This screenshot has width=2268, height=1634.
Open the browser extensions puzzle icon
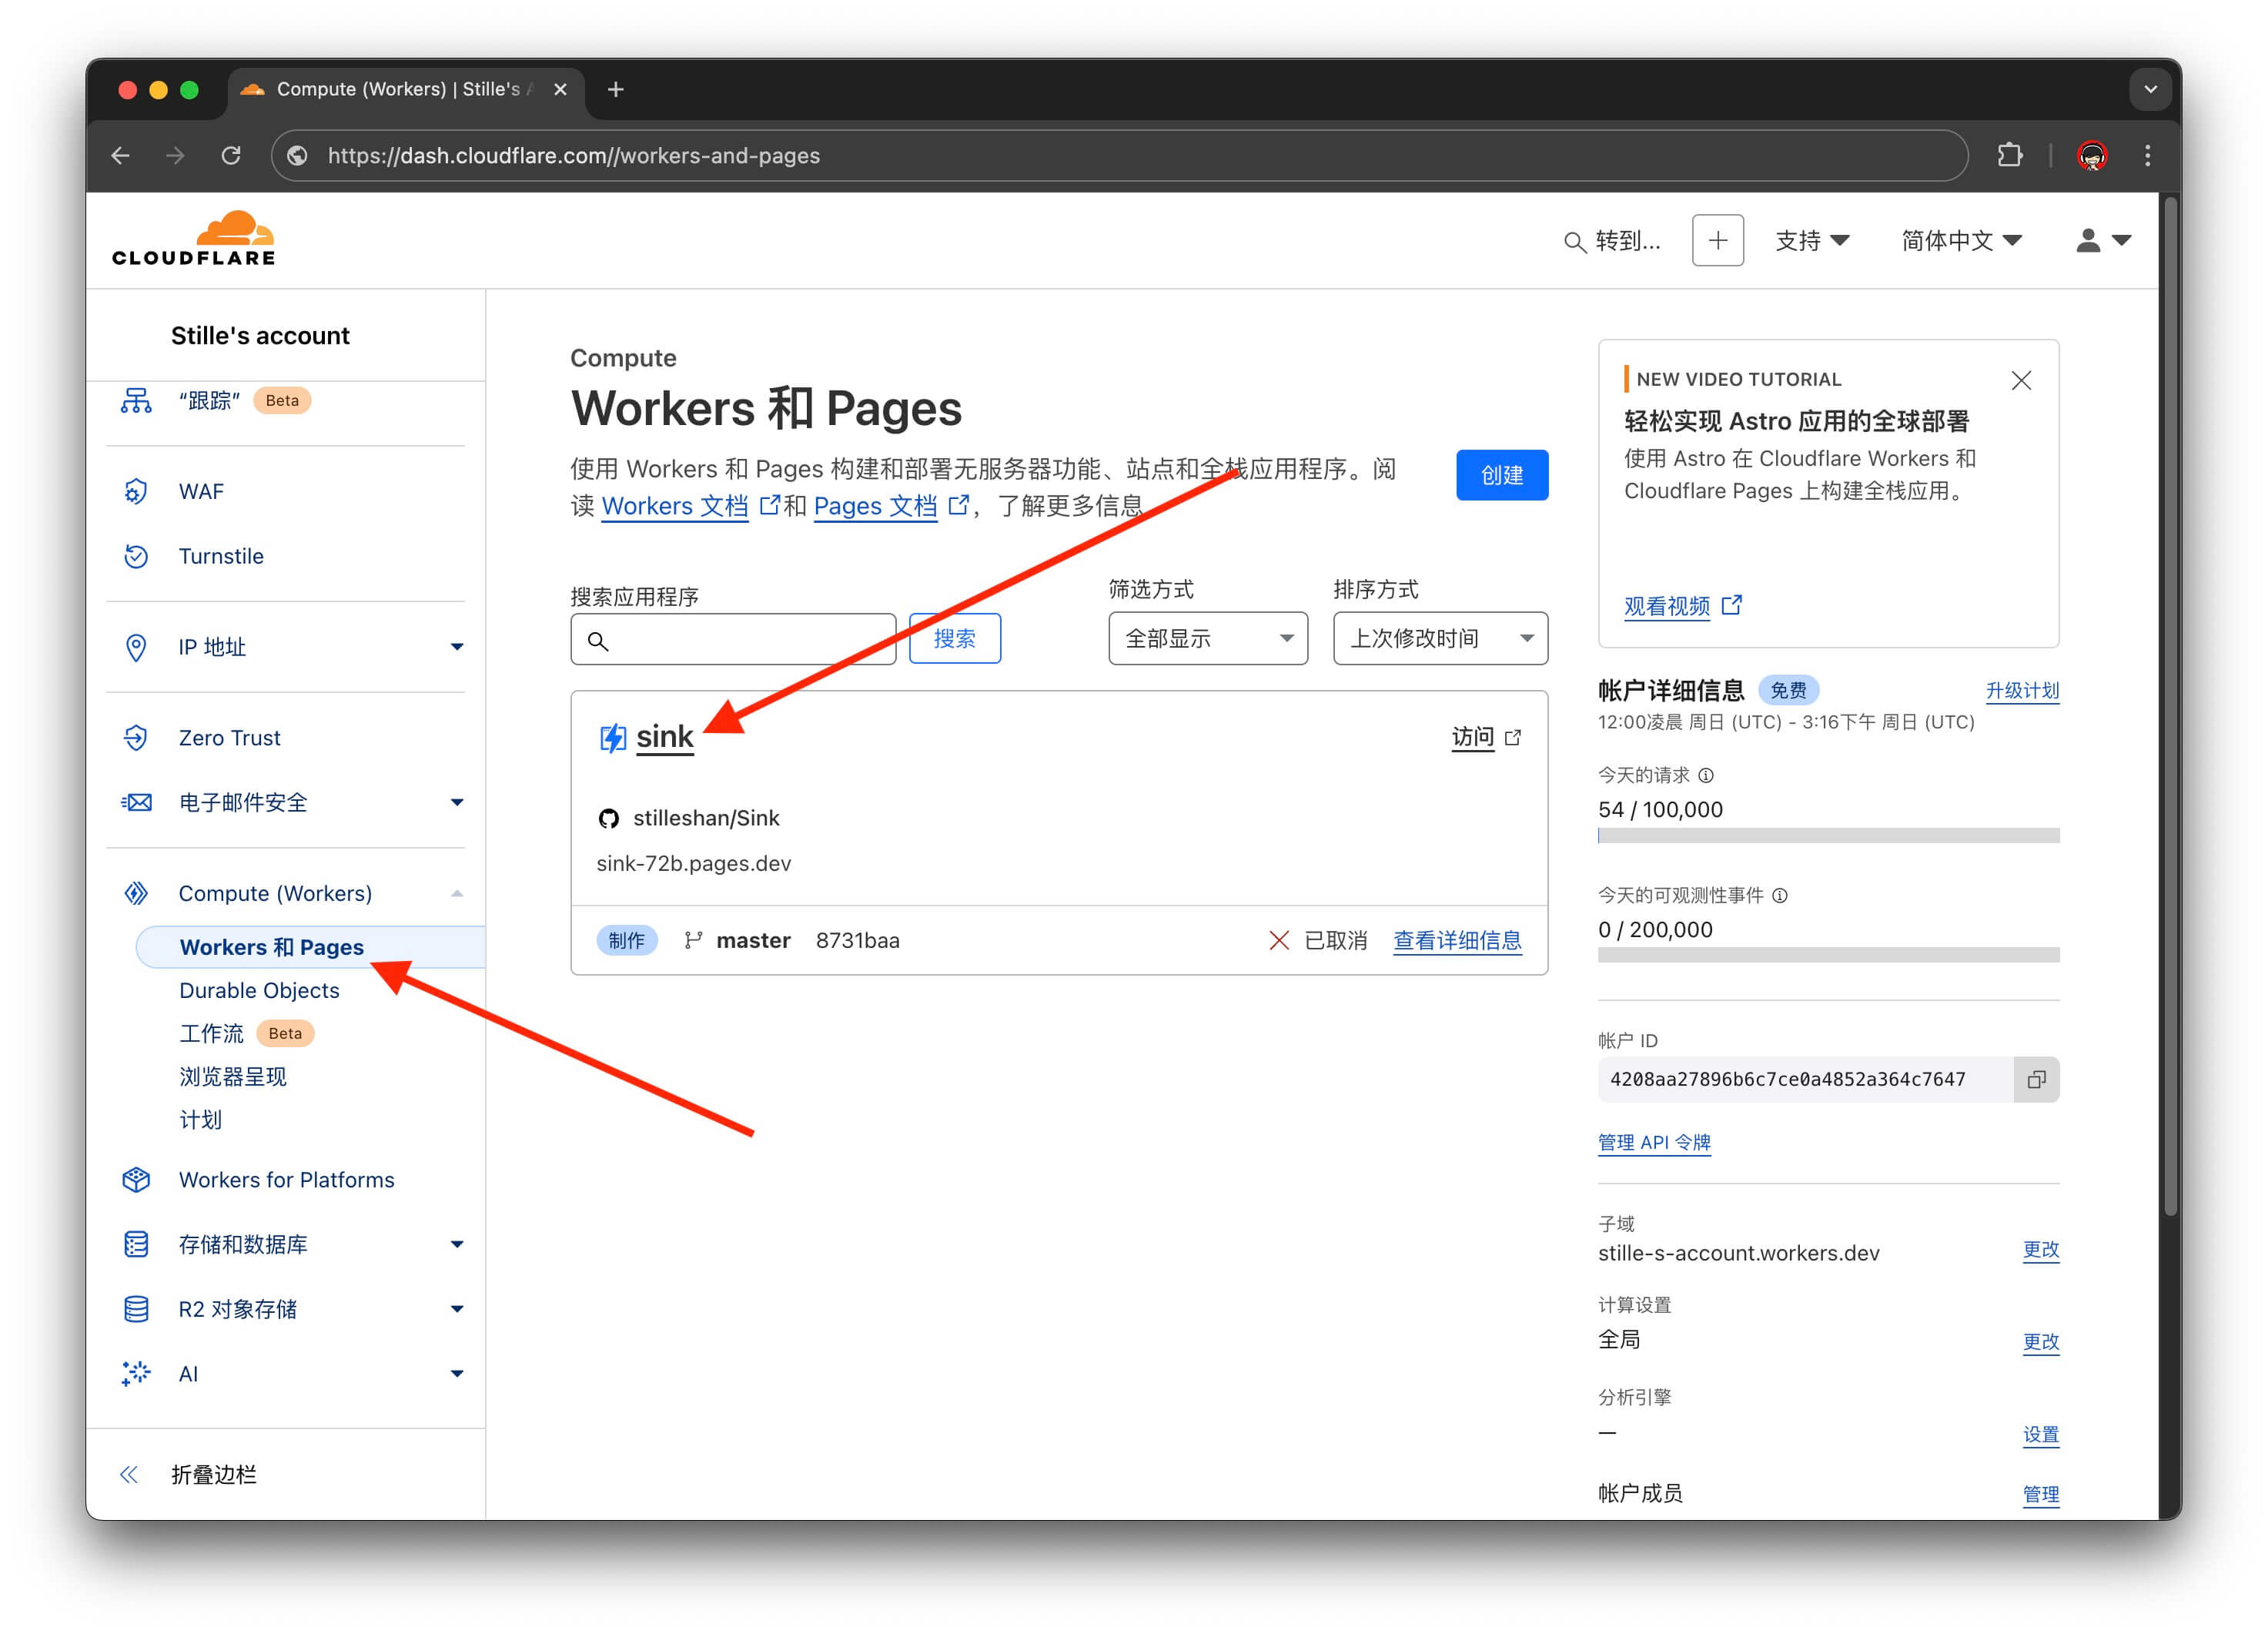[x=2009, y=156]
